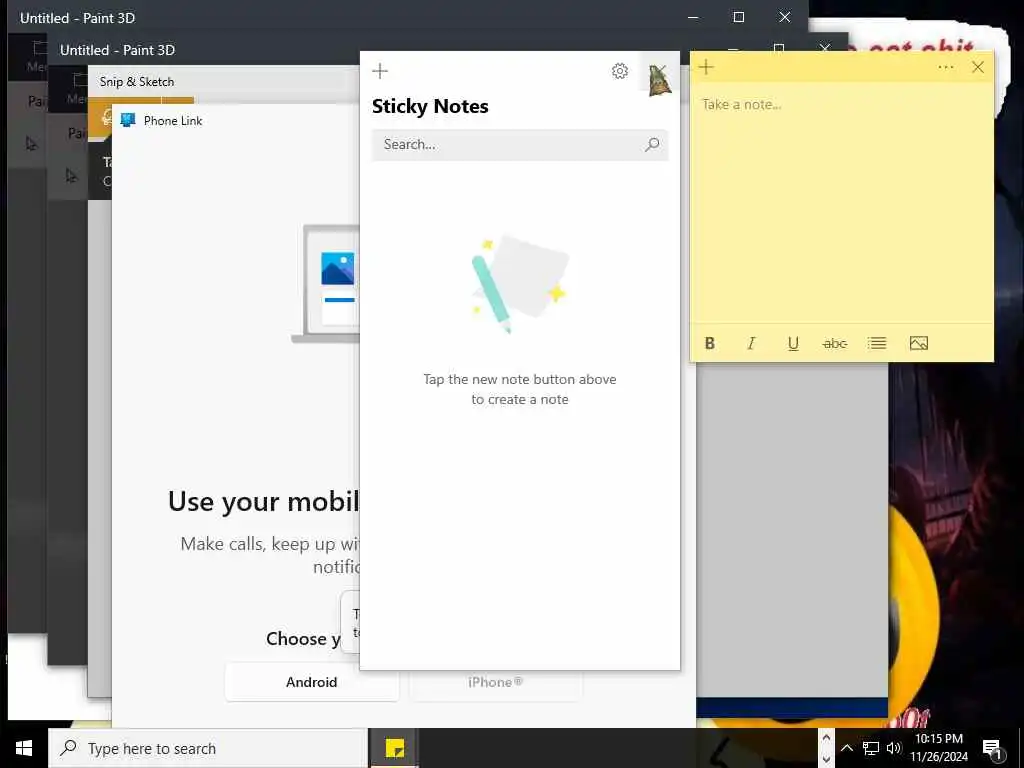Viewport: 1024px width, 768px height.
Task: Open the volume tray icon
Action: (x=894, y=748)
